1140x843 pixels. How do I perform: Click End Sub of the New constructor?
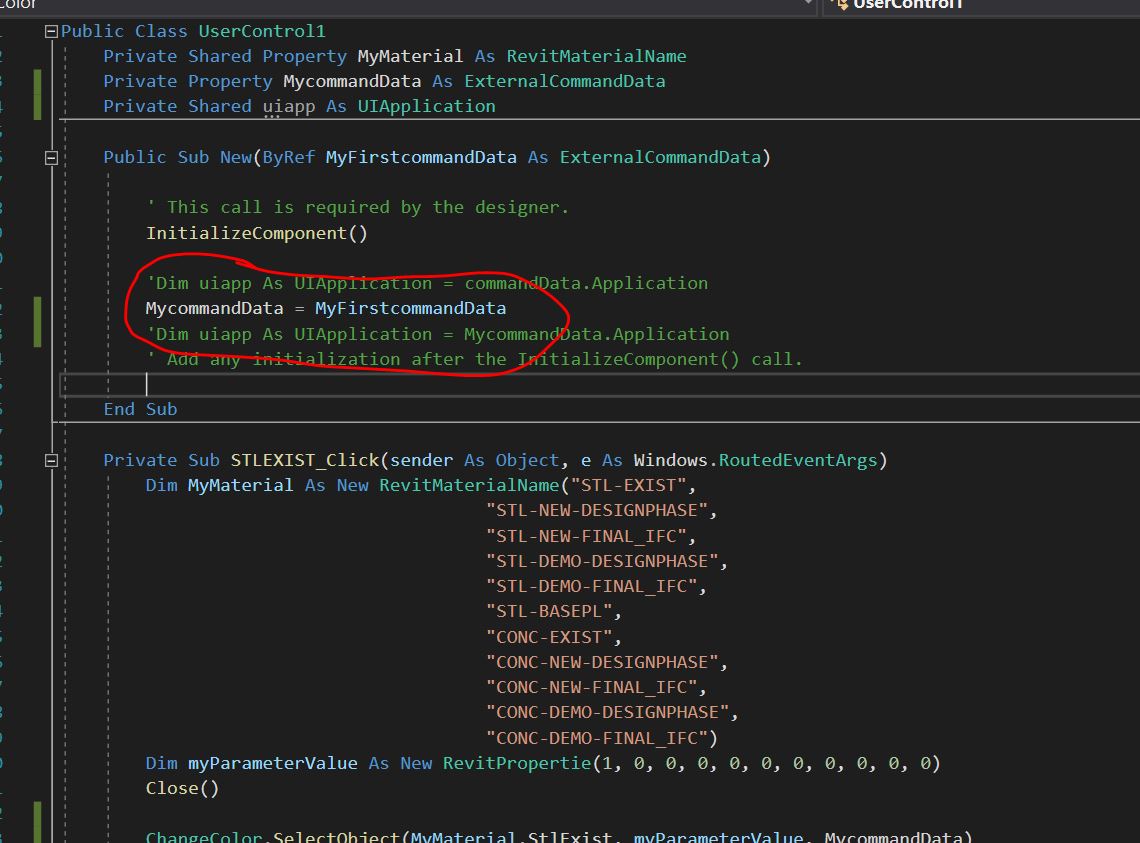click(139, 409)
